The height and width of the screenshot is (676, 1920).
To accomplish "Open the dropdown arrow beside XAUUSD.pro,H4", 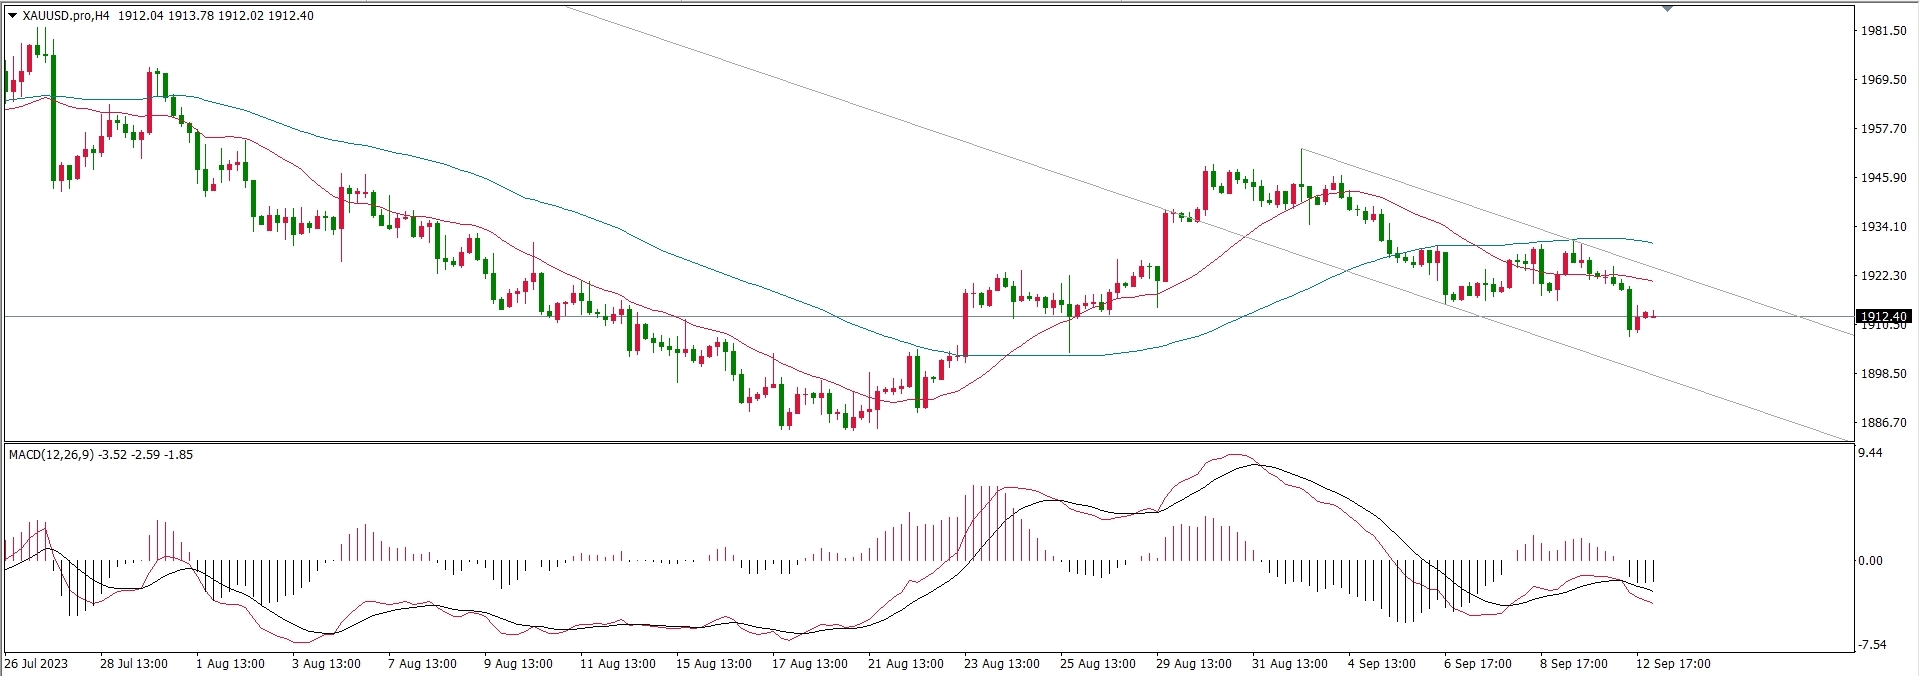I will point(12,16).
